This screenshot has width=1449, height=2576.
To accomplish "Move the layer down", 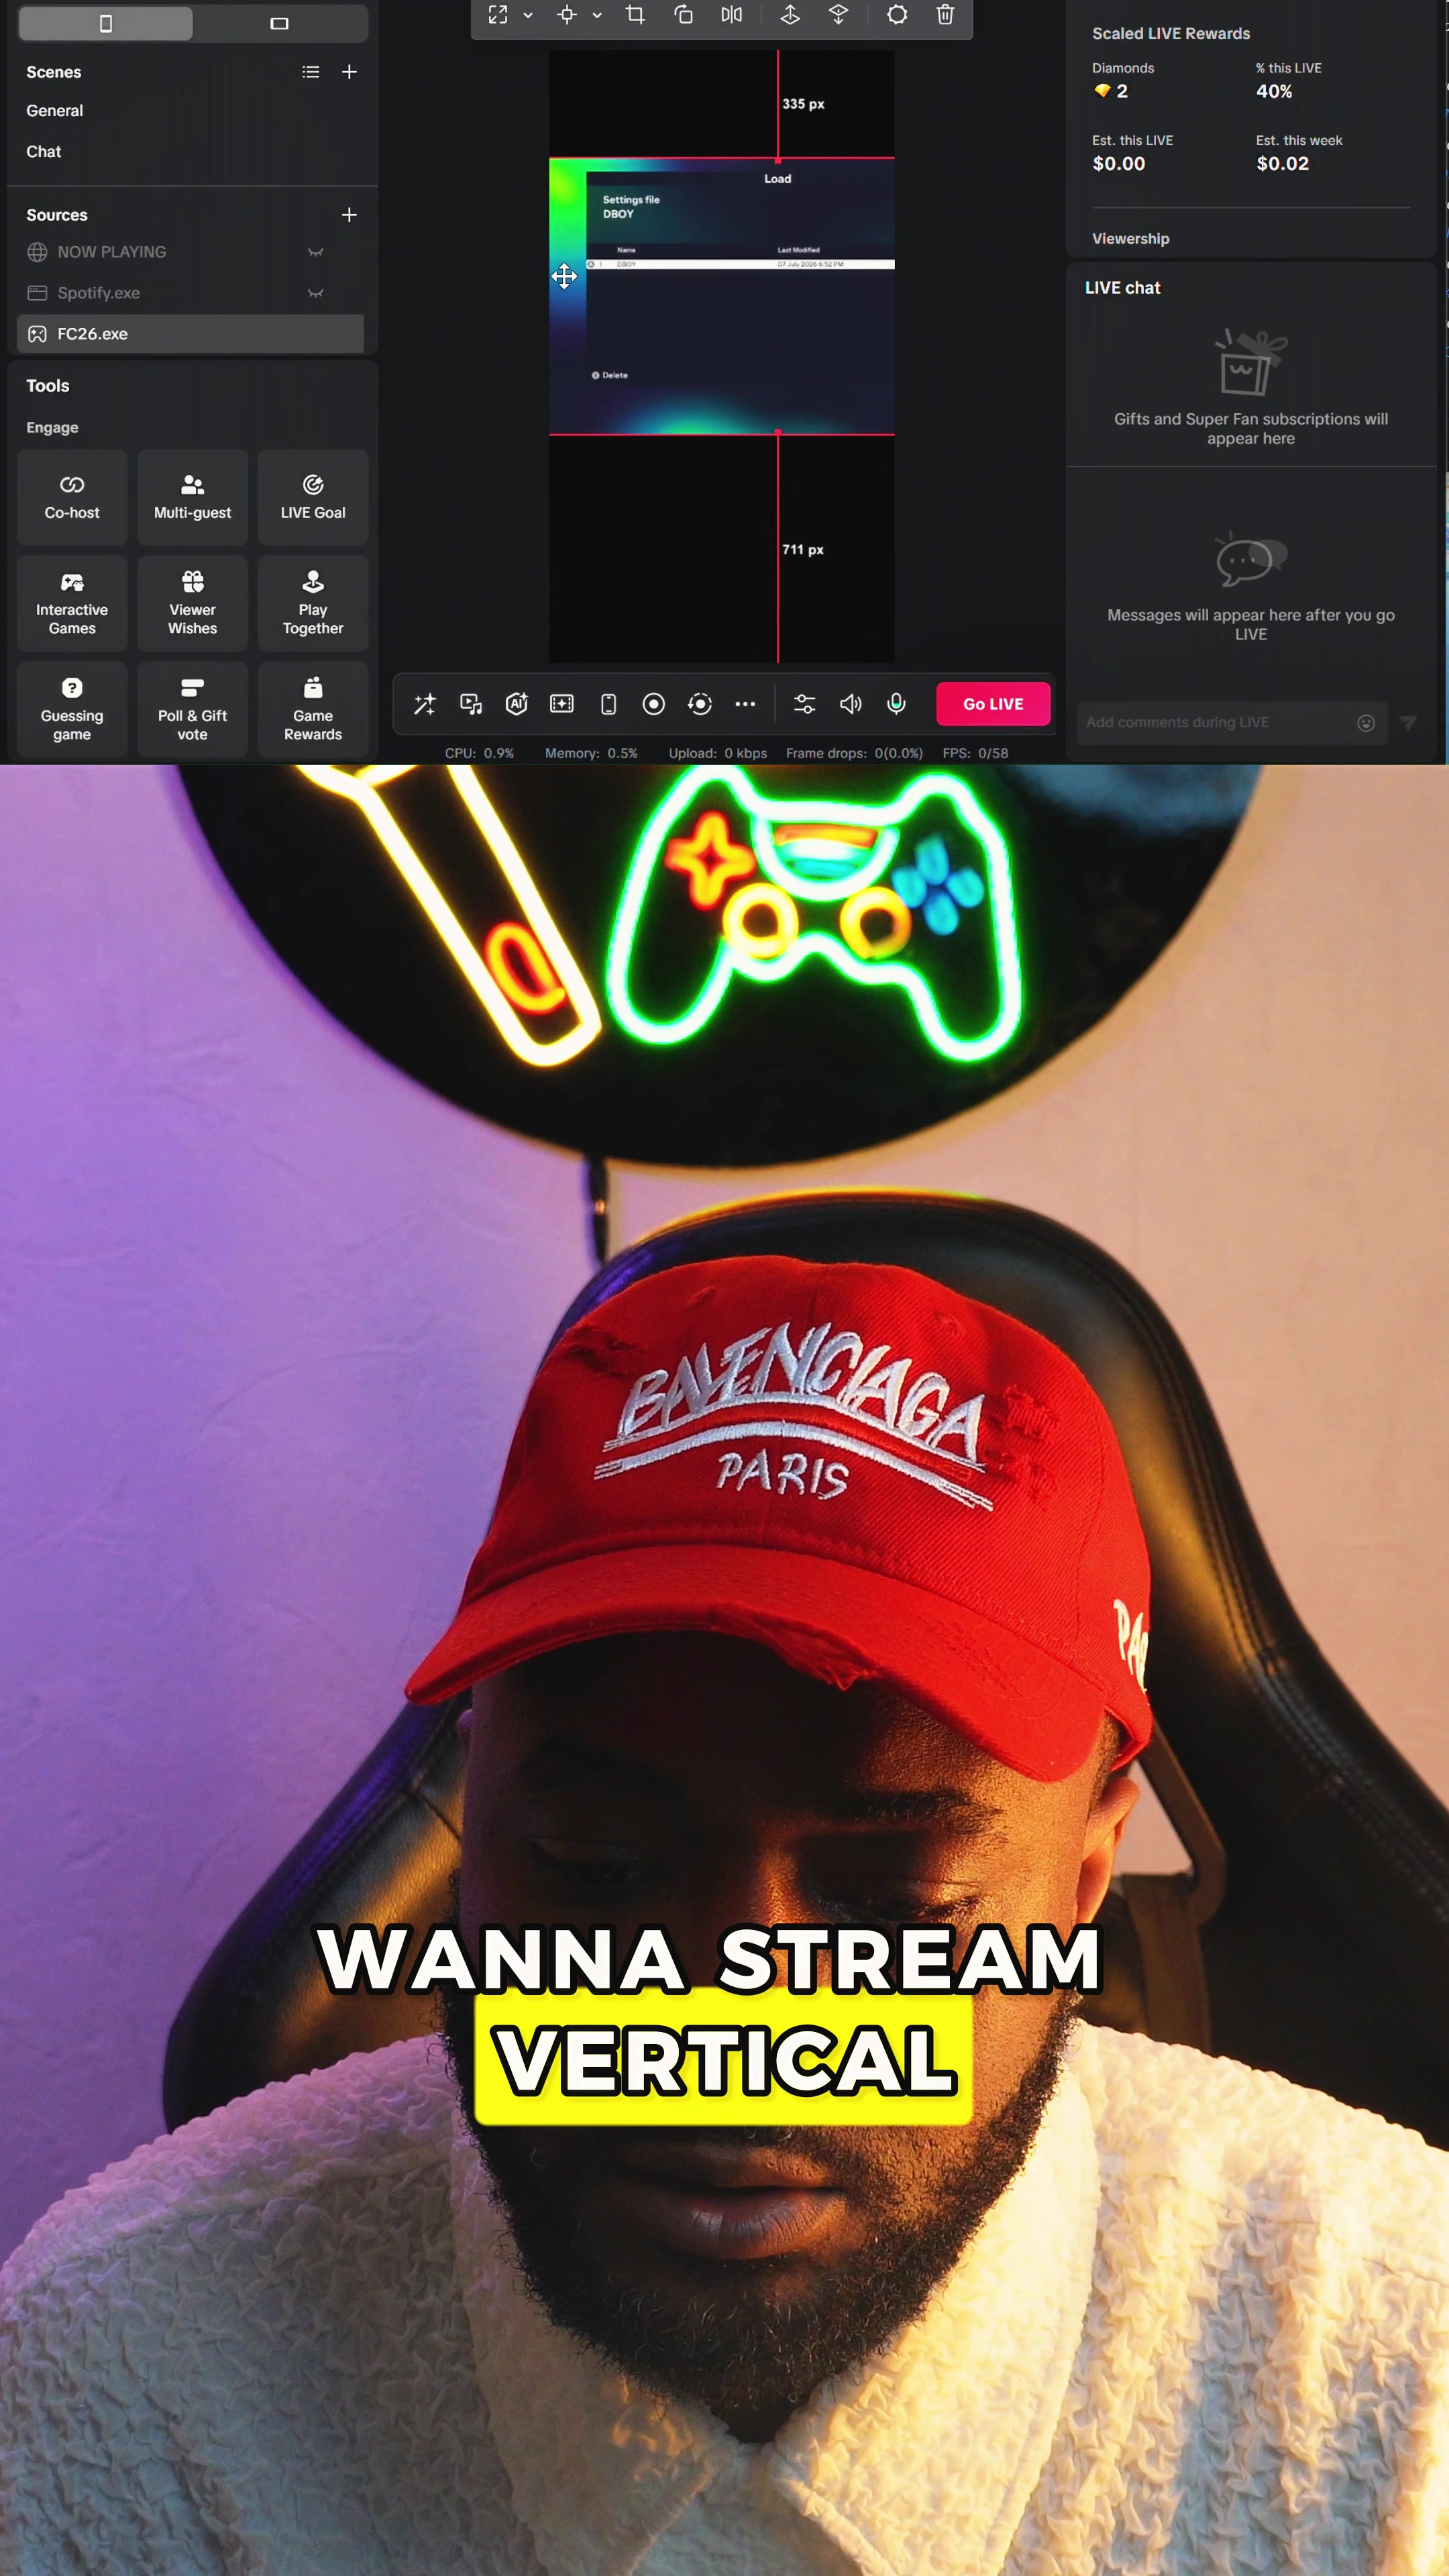I will [838, 15].
